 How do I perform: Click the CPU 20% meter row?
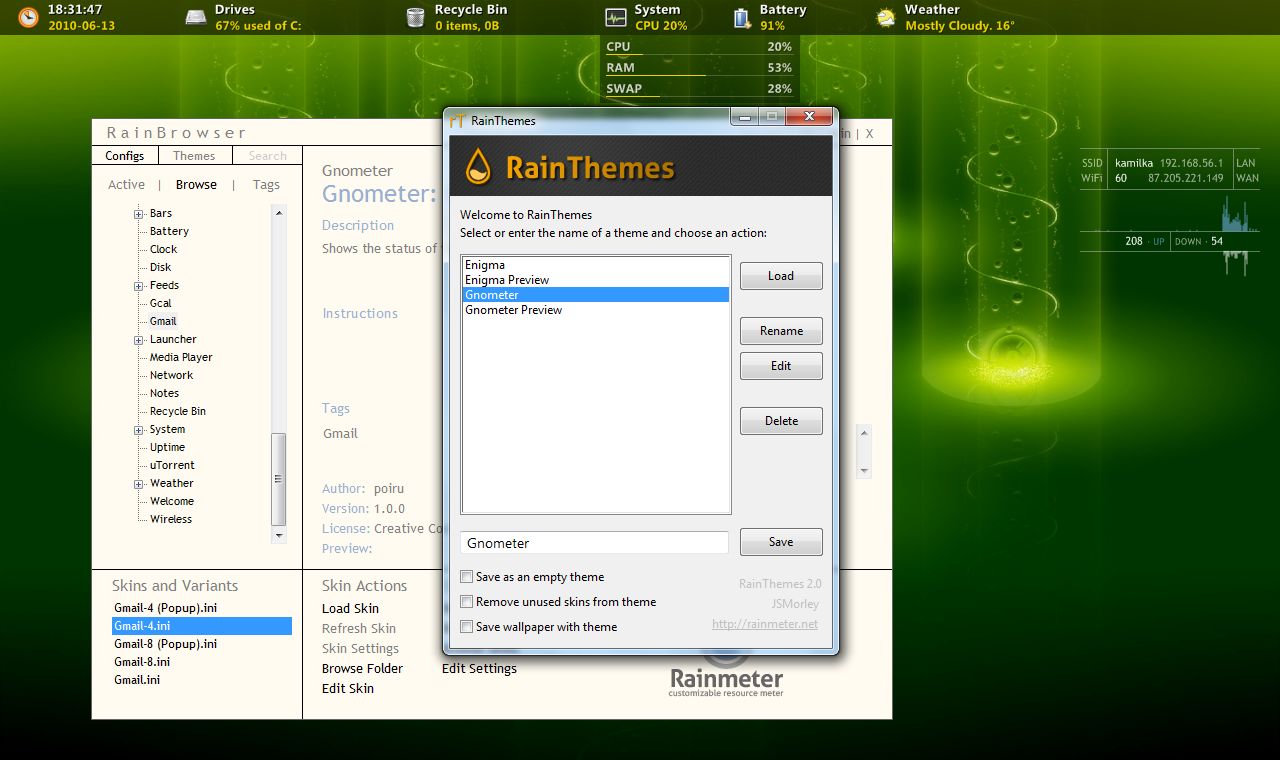tap(699, 47)
